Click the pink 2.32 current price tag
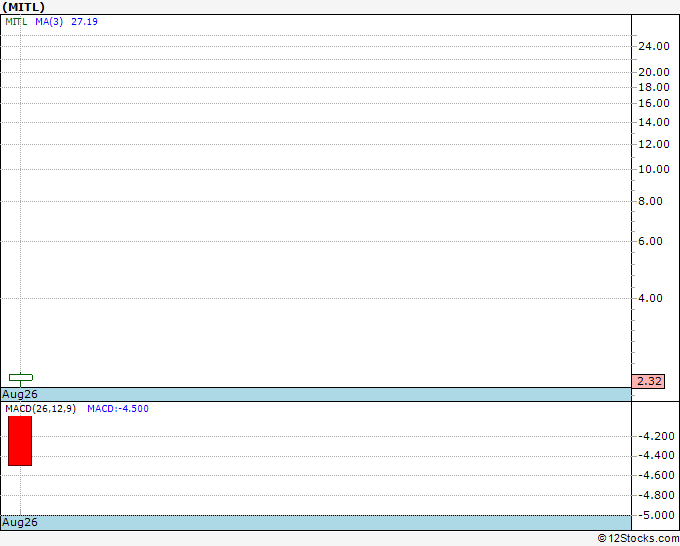 click(x=648, y=382)
